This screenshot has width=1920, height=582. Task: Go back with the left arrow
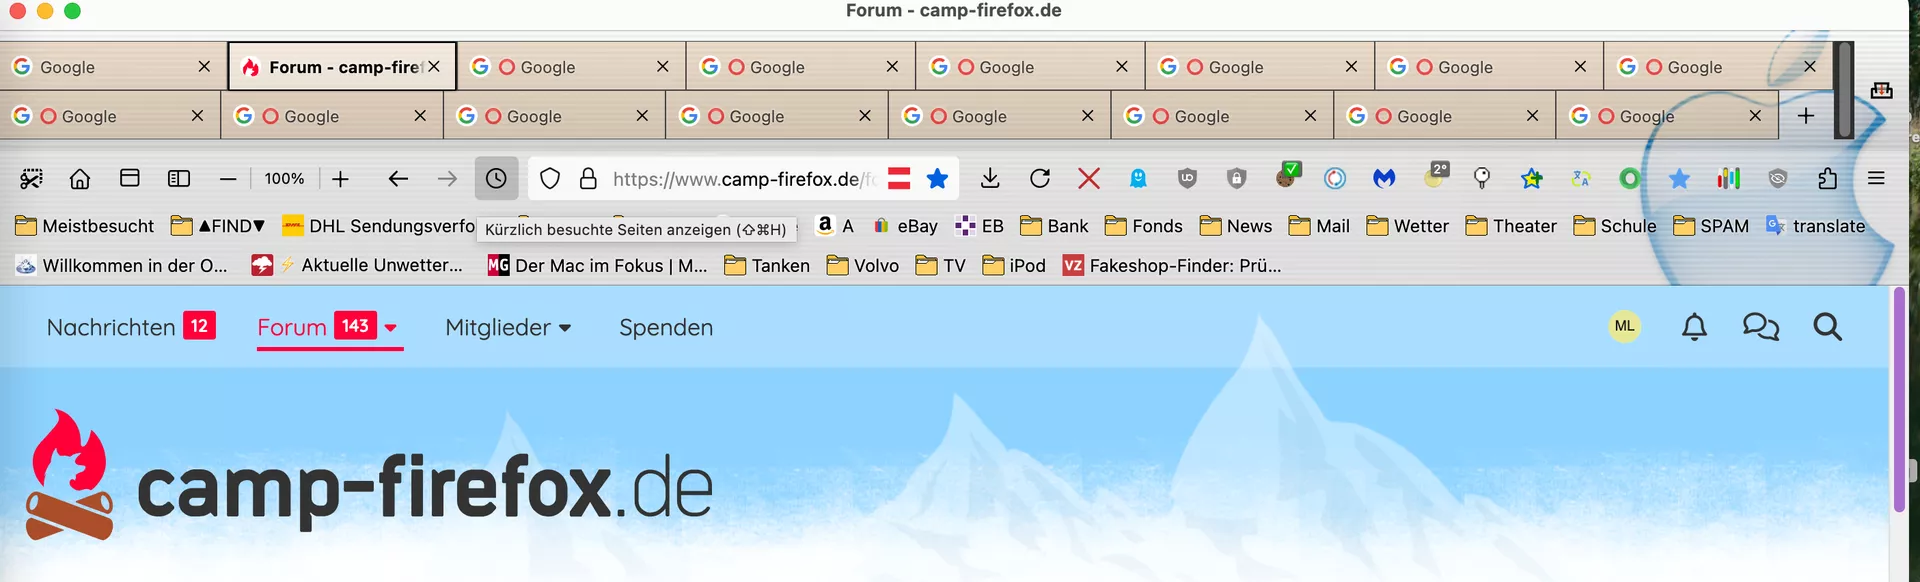point(398,179)
